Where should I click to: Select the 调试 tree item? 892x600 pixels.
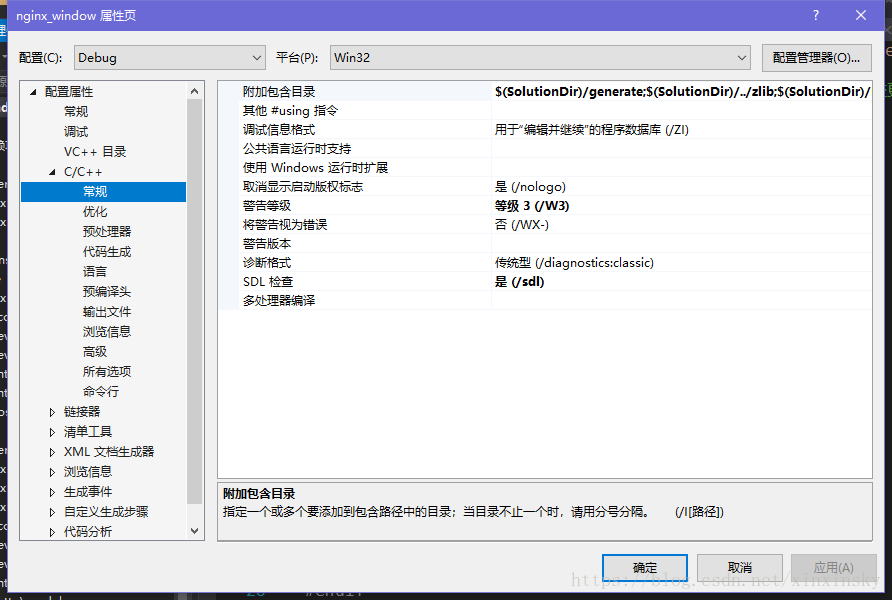[76, 131]
